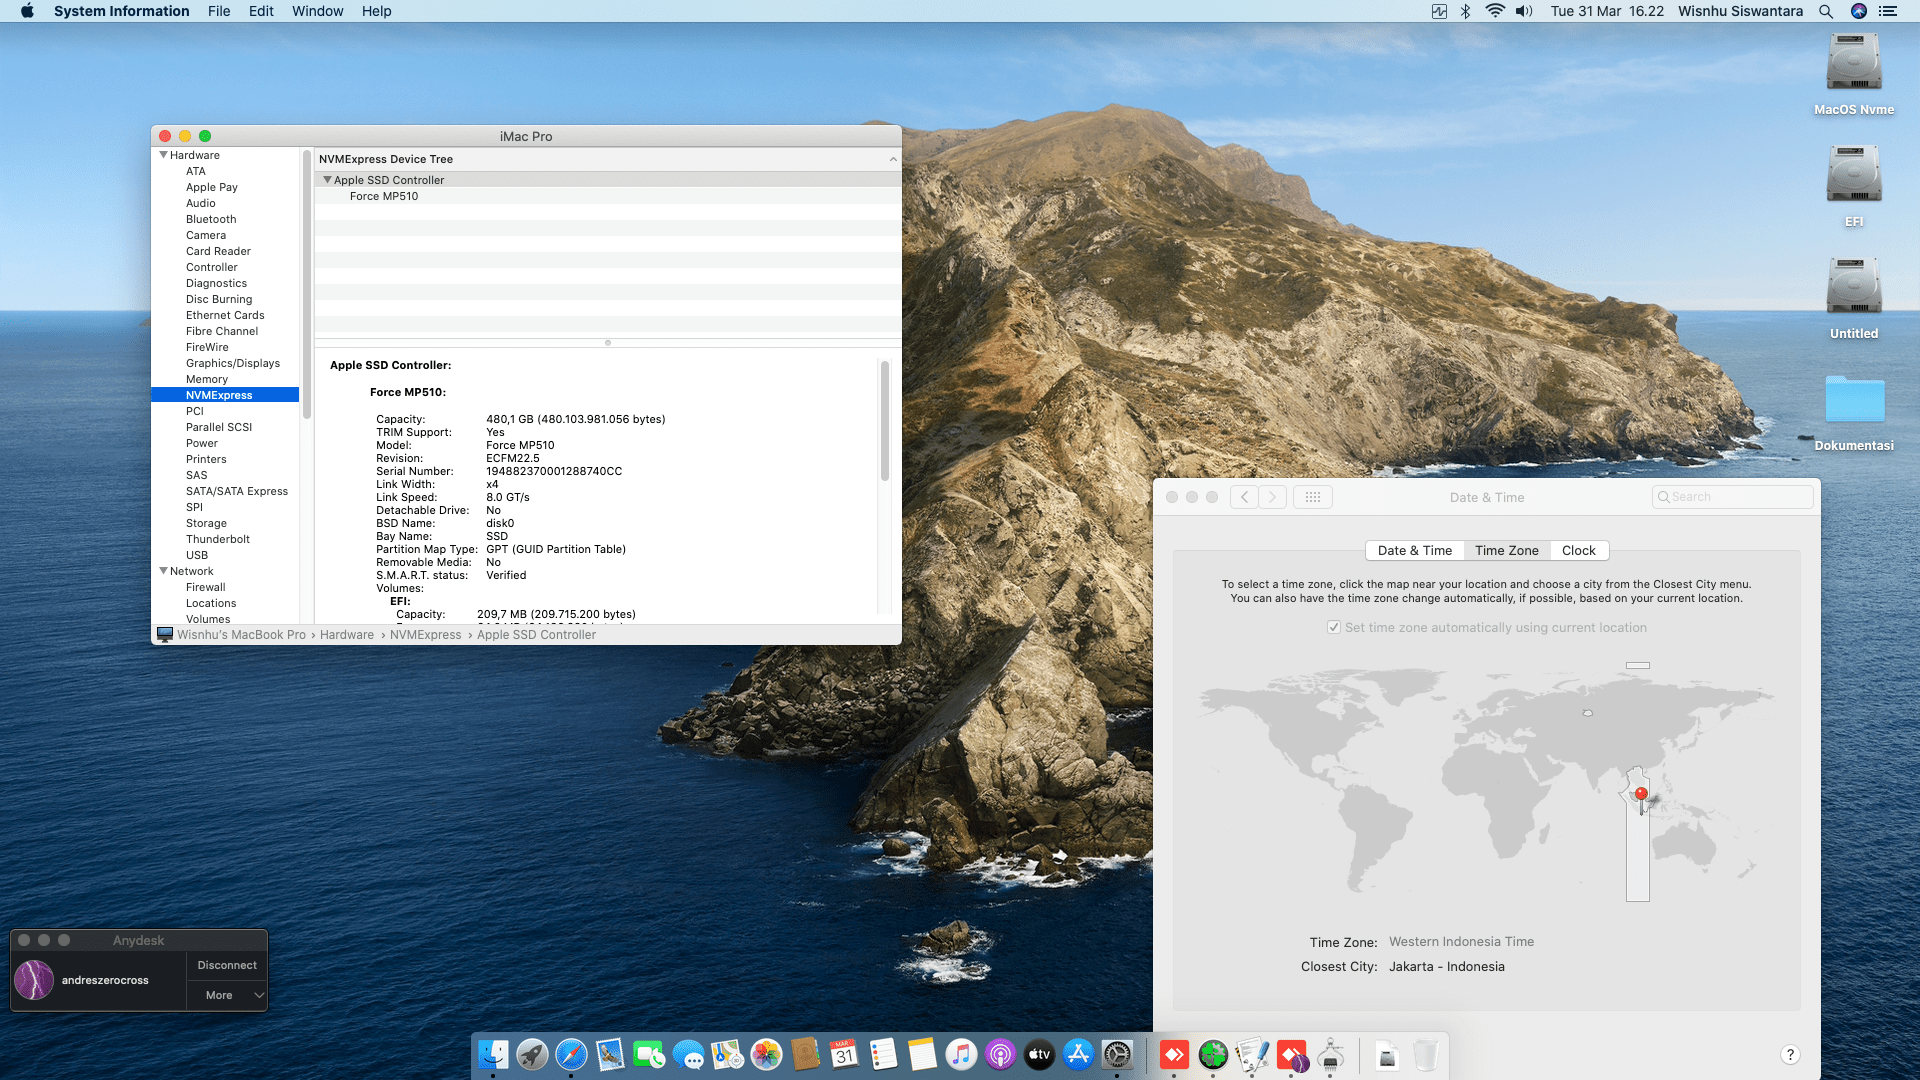The image size is (1920, 1080).
Task: Open Launchpad from the Dock
Action: (x=532, y=1054)
